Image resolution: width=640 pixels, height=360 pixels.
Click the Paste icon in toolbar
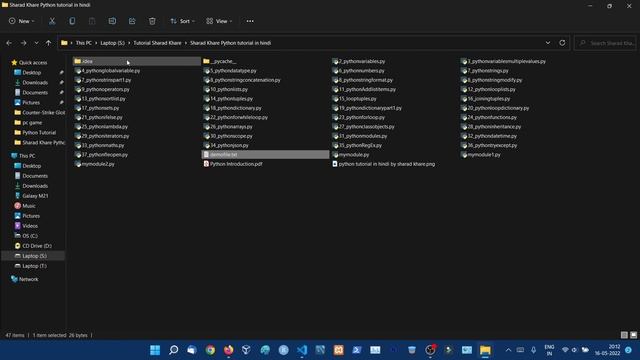92,21
